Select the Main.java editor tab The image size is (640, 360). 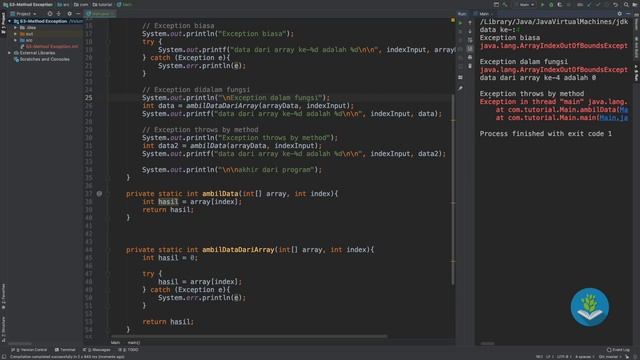(x=99, y=13)
